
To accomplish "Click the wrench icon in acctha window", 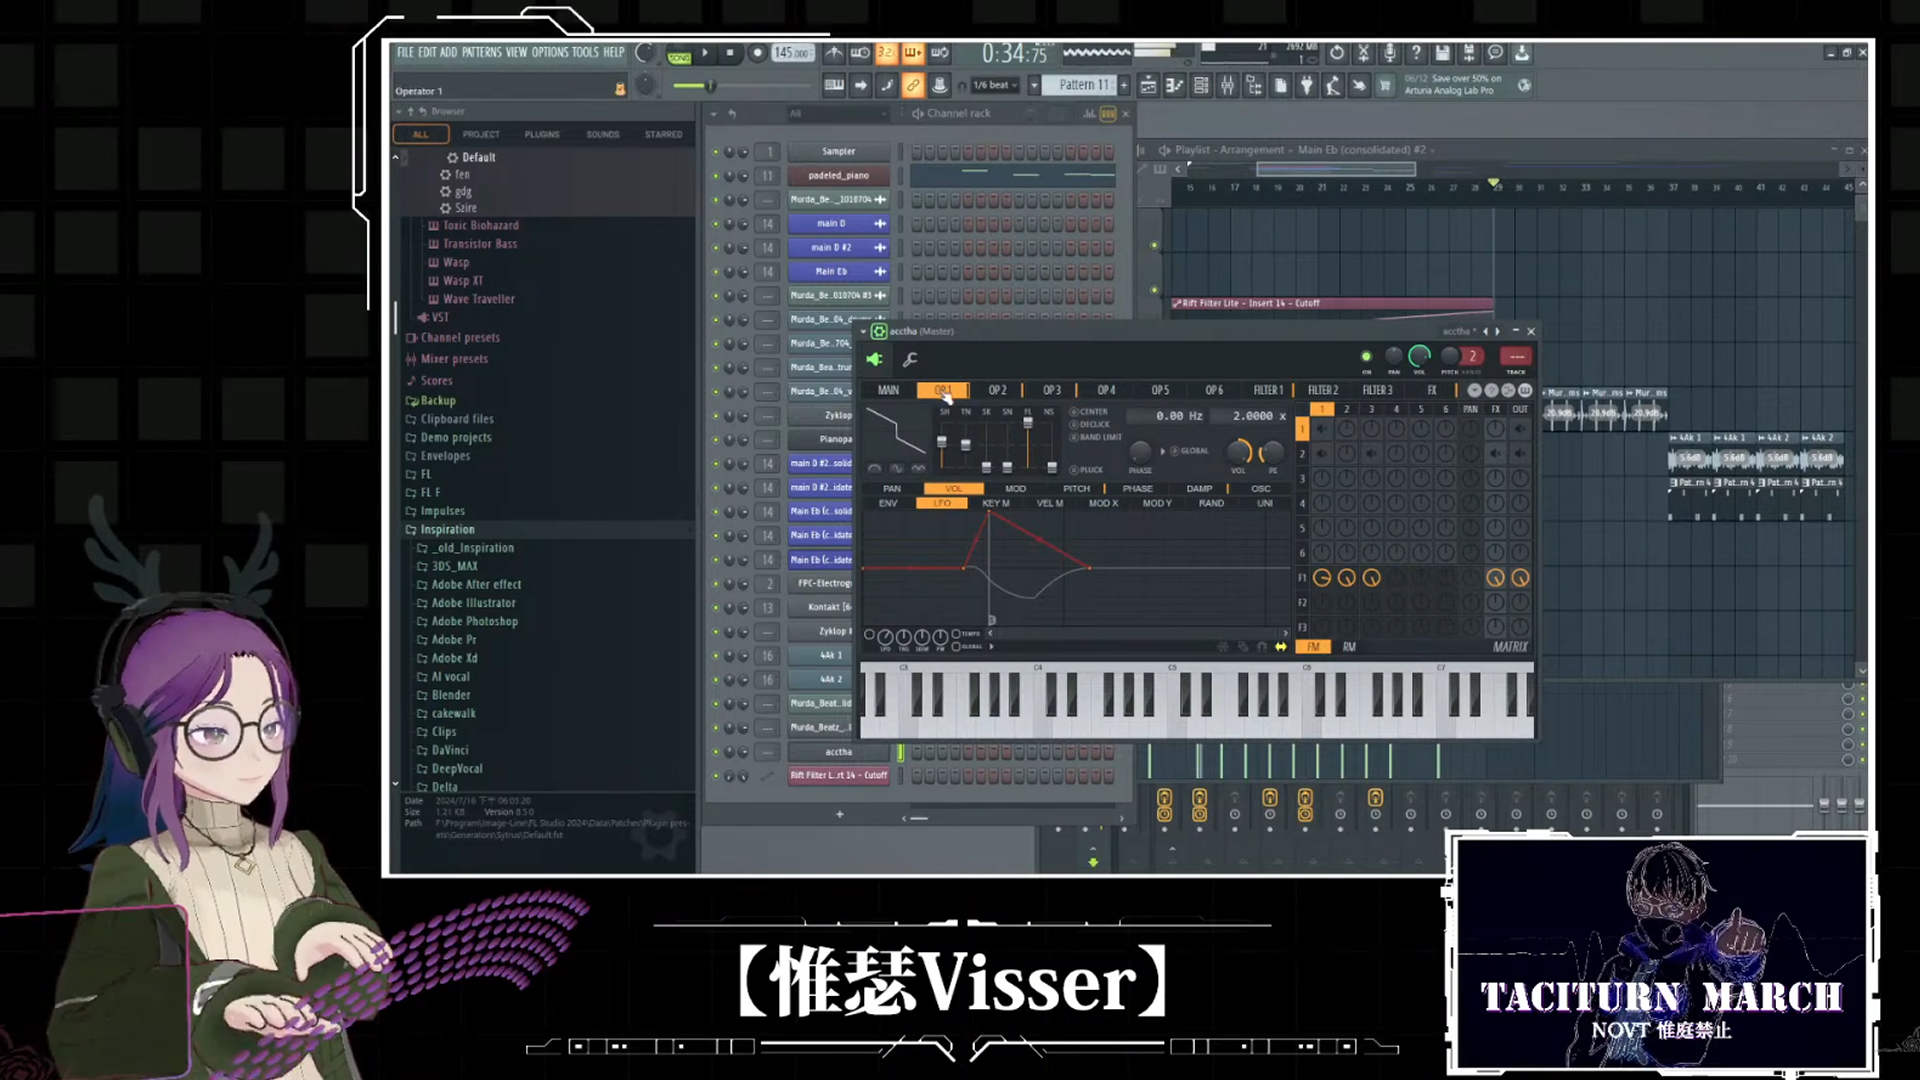I will coord(910,360).
